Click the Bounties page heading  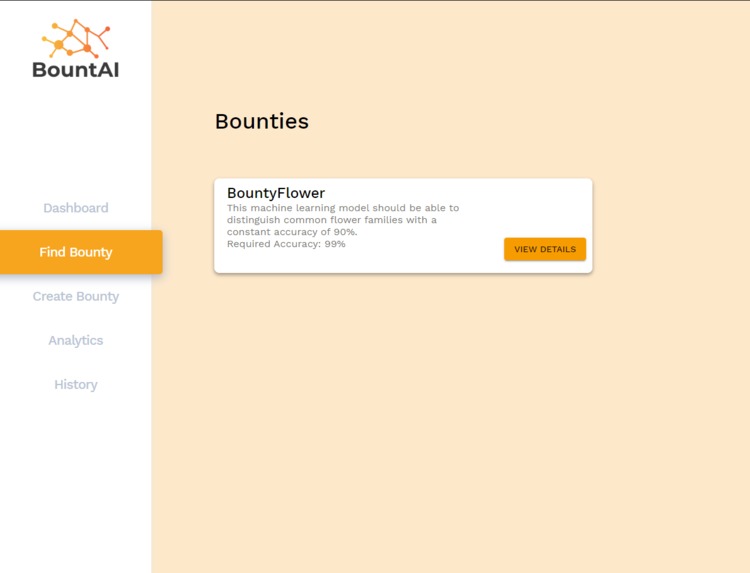pos(262,121)
